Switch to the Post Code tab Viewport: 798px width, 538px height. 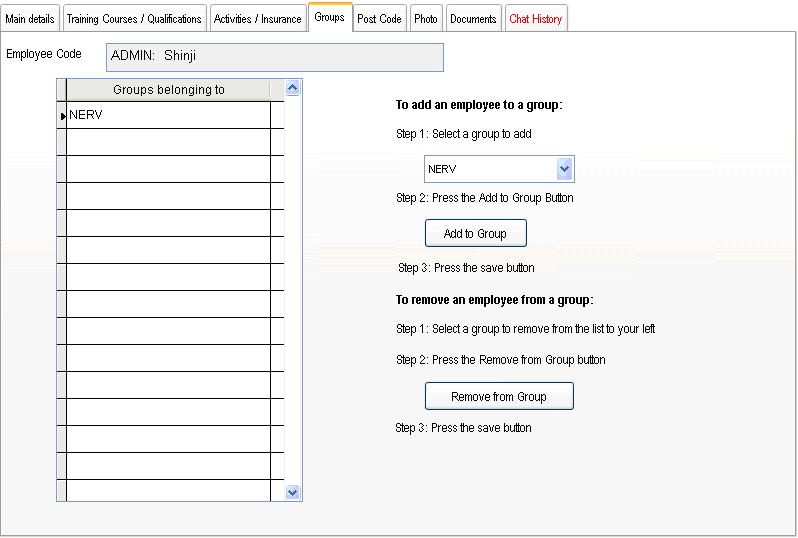tap(379, 19)
